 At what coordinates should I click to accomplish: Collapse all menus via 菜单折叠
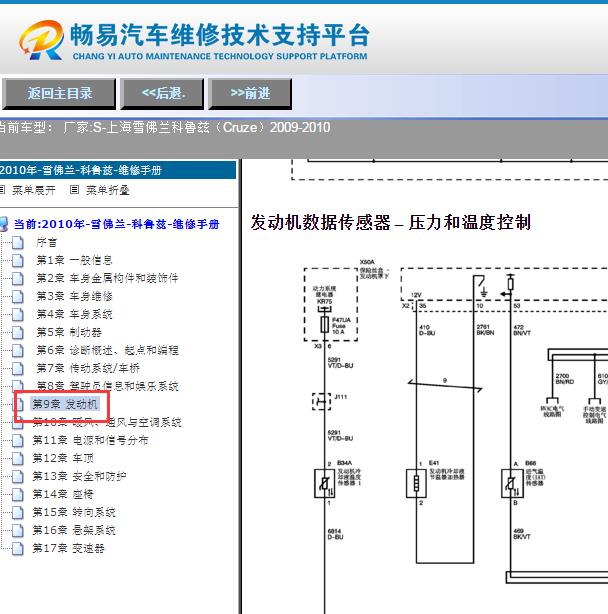point(107,190)
